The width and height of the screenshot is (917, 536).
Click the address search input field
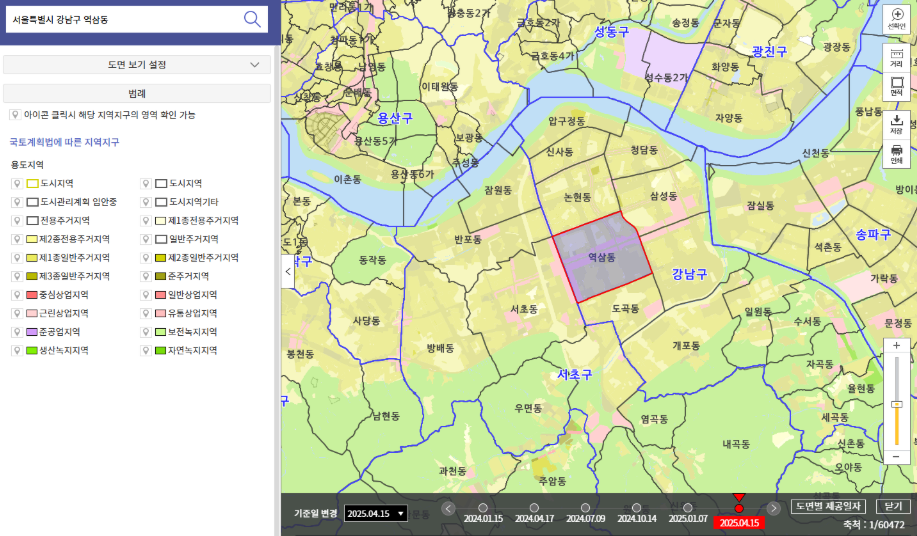tap(124, 19)
